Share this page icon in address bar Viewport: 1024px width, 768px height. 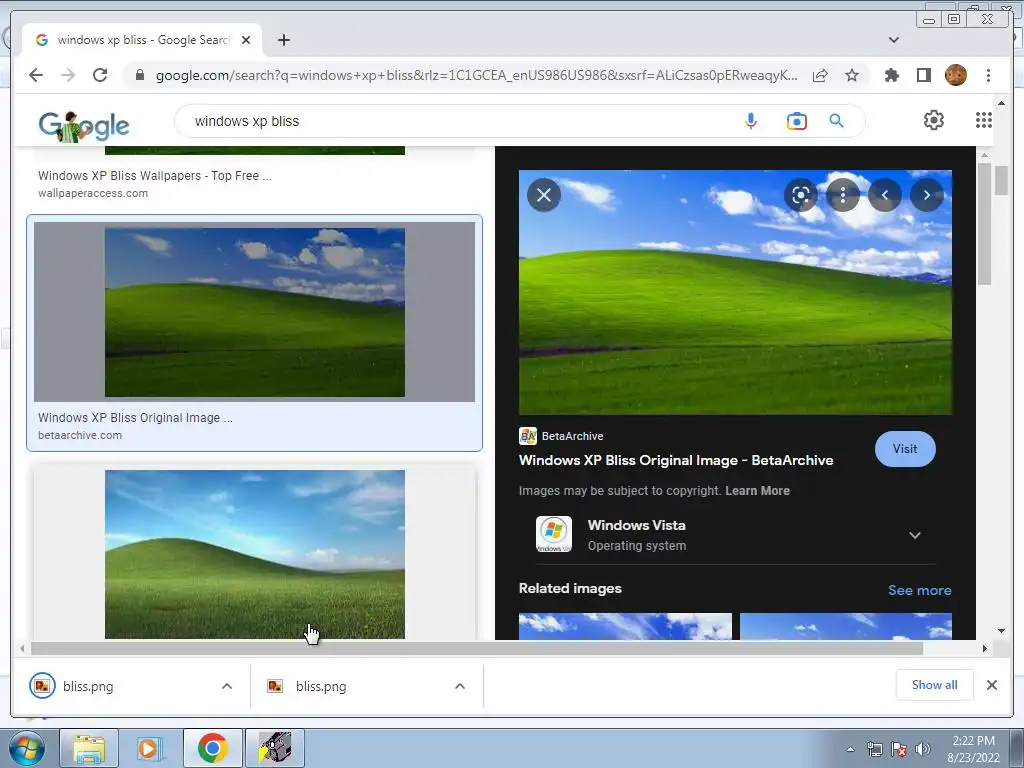[x=820, y=75]
